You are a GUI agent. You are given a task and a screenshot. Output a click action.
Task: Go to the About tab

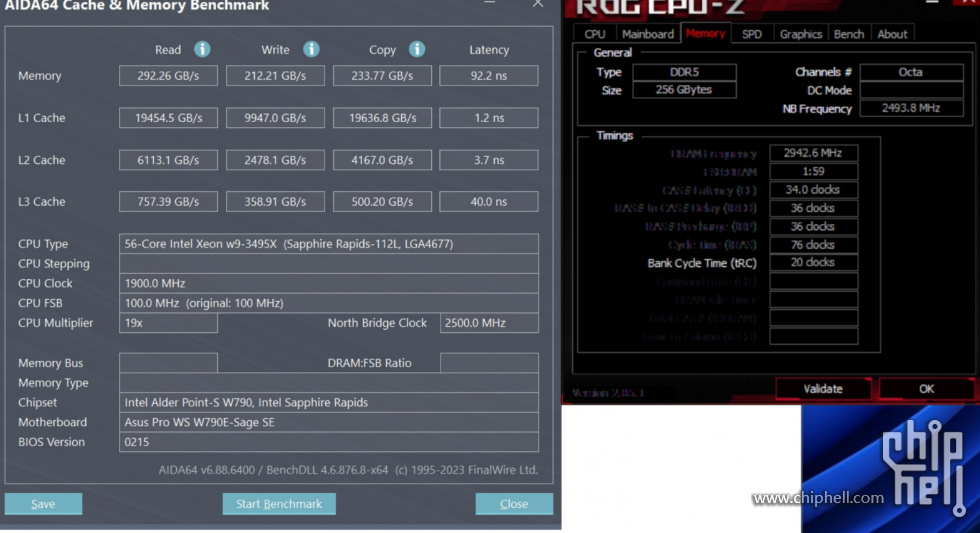click(892, 34)
